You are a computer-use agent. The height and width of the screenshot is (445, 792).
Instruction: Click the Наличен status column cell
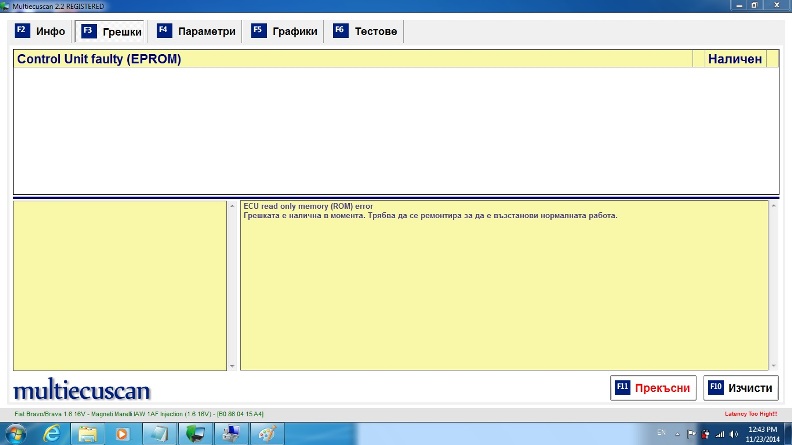pos(735,59)
